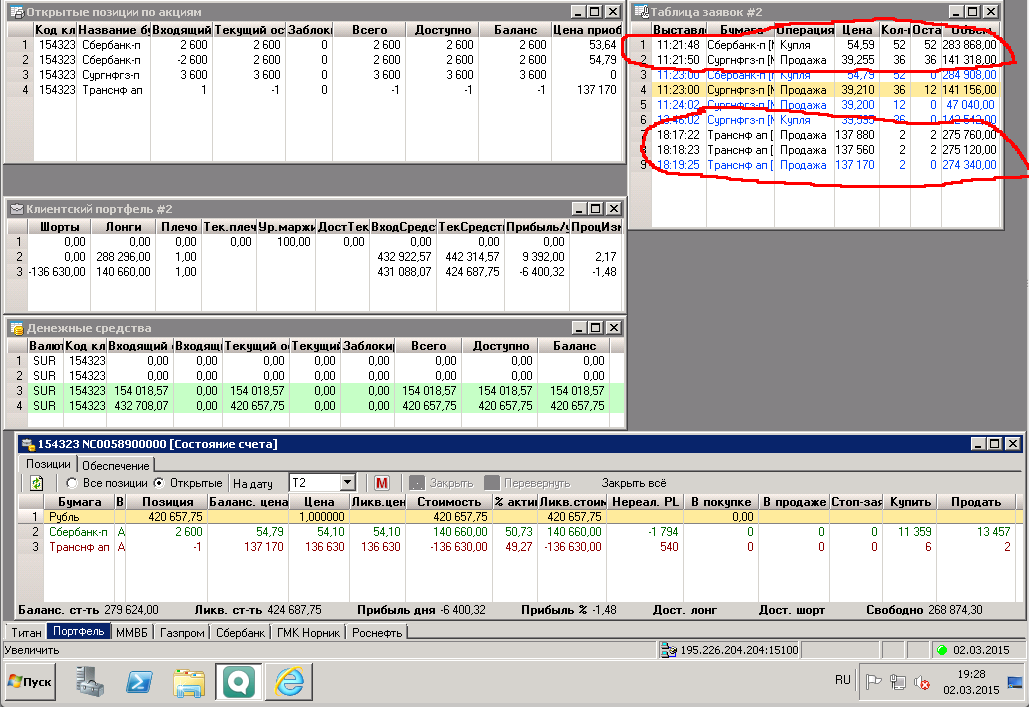The height and width of the screenshot is (707, 1029).
Task: Select the Открытые radio button
Action: (159, 483)
